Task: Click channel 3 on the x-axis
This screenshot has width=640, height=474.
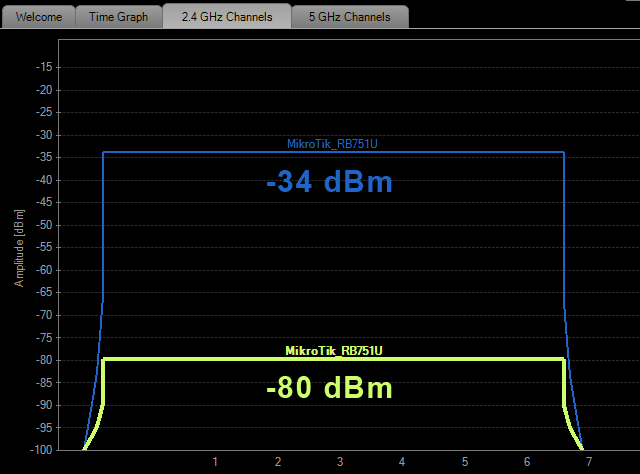Action: point(340,462)
